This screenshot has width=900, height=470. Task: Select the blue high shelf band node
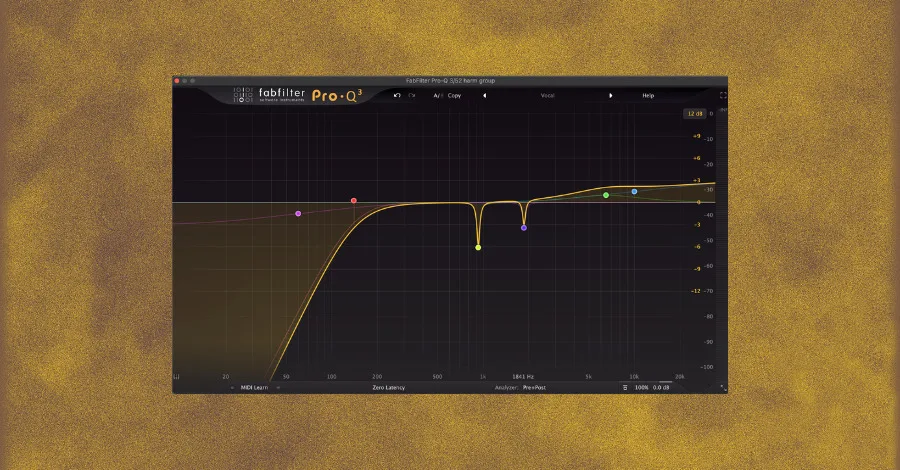coord(634,192)
